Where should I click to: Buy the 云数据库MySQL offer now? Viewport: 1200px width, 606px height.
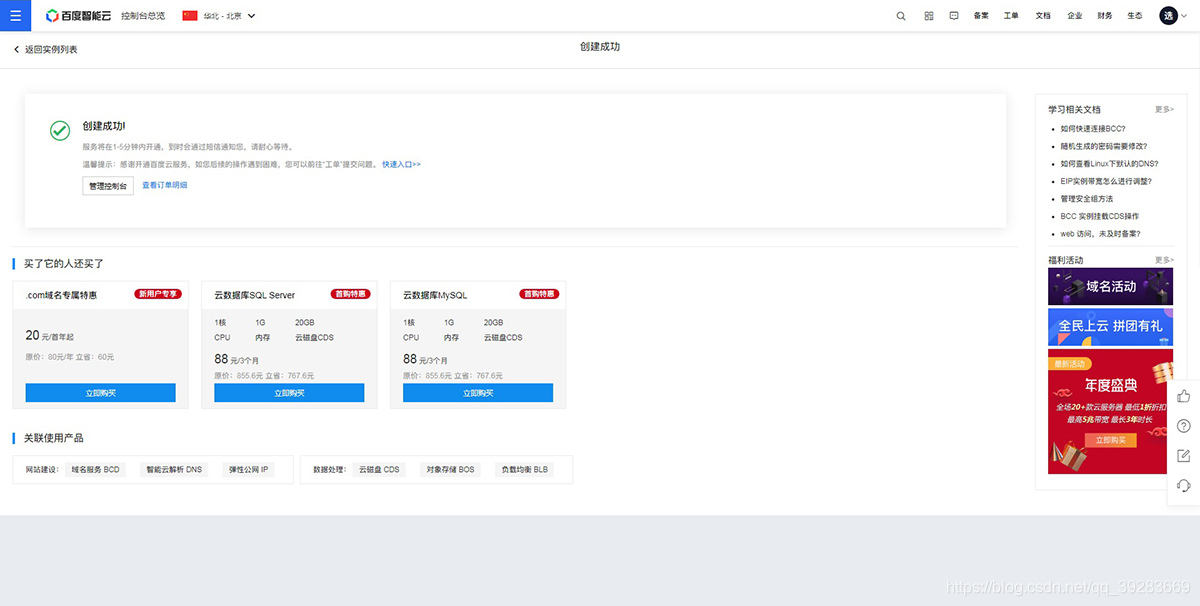(x=478, y=393)
